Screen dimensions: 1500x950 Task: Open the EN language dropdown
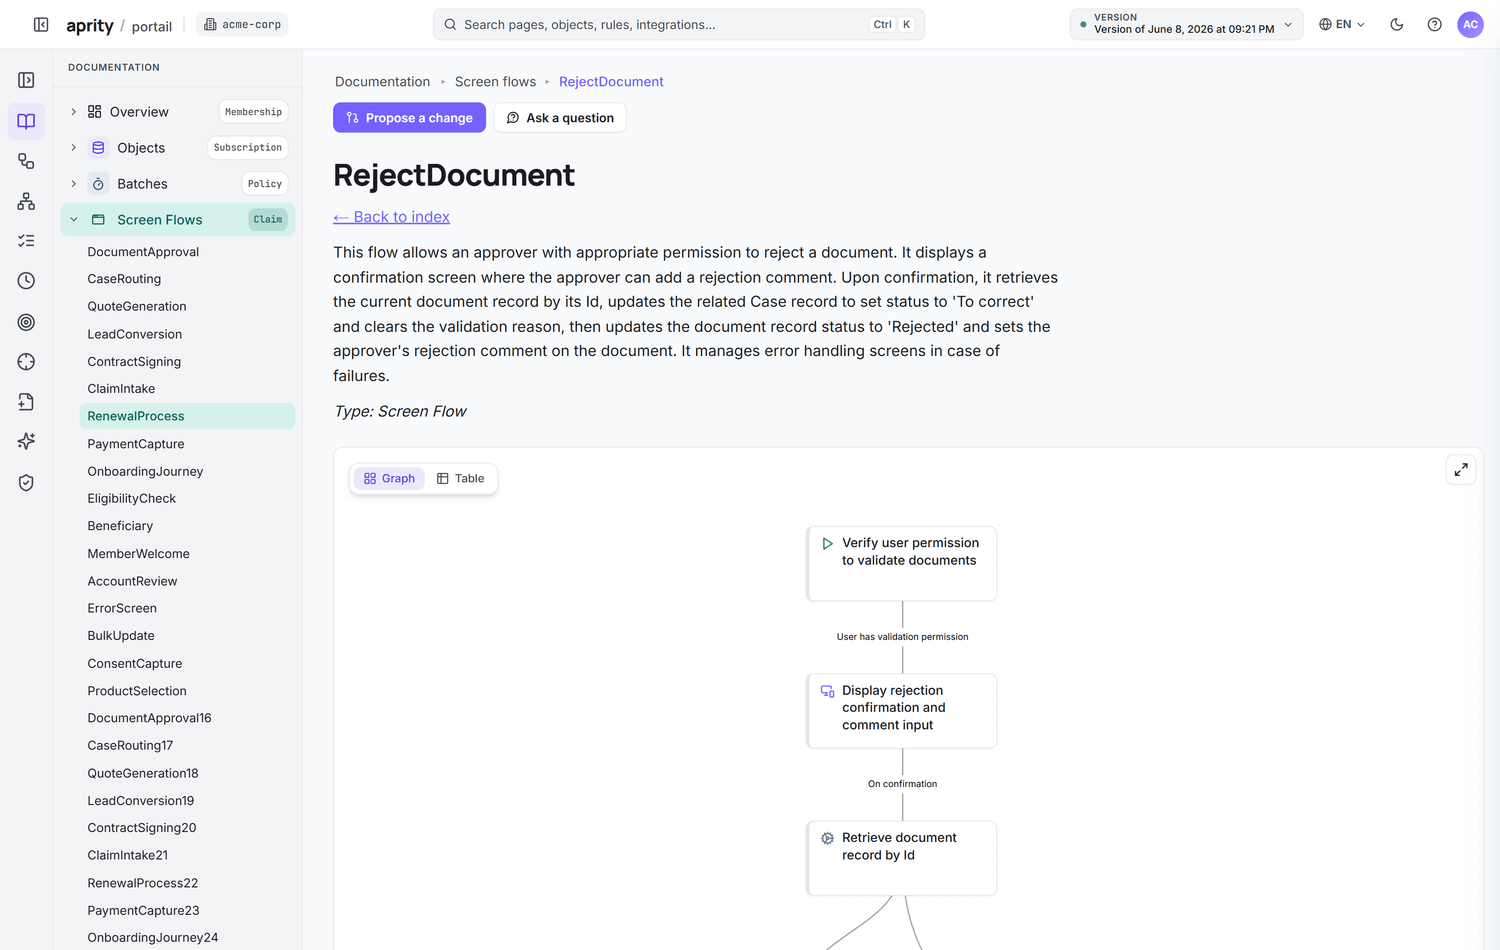(x=1342, y=25)
